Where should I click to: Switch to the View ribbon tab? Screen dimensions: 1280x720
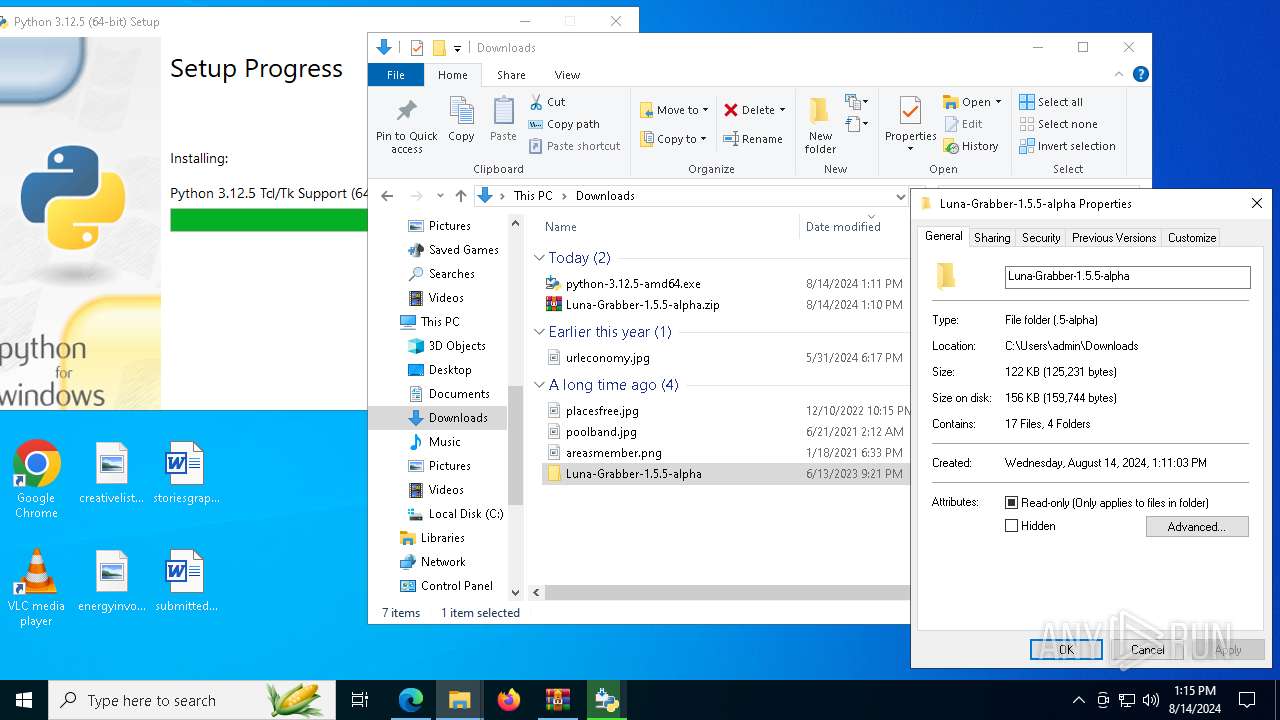(x=567, y=75)
